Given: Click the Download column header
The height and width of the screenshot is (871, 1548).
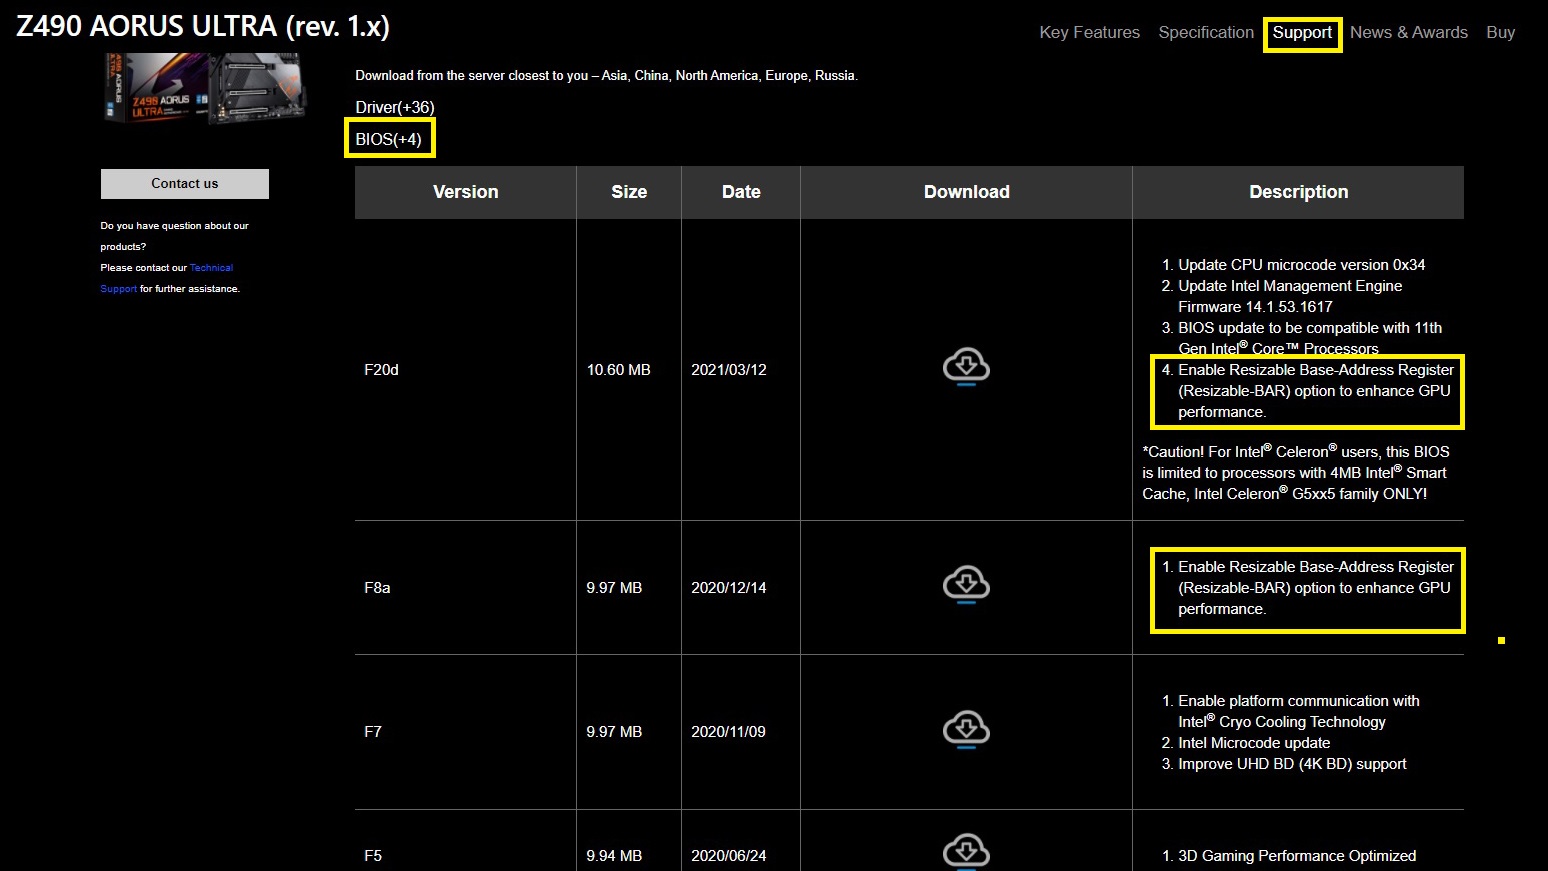Looking at the screenshot, I should click(x=966, y=192).
